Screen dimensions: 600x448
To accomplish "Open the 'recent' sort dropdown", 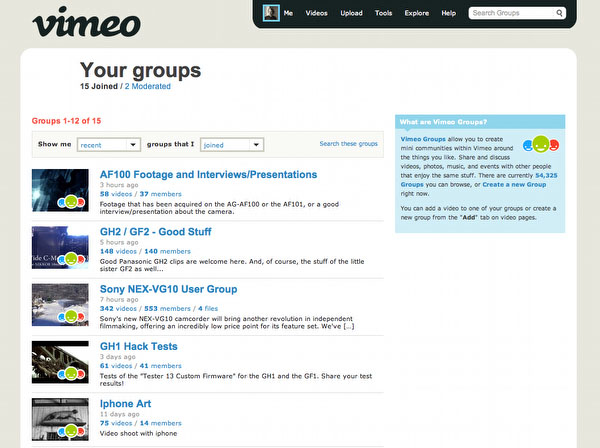I will coord(109,145).
